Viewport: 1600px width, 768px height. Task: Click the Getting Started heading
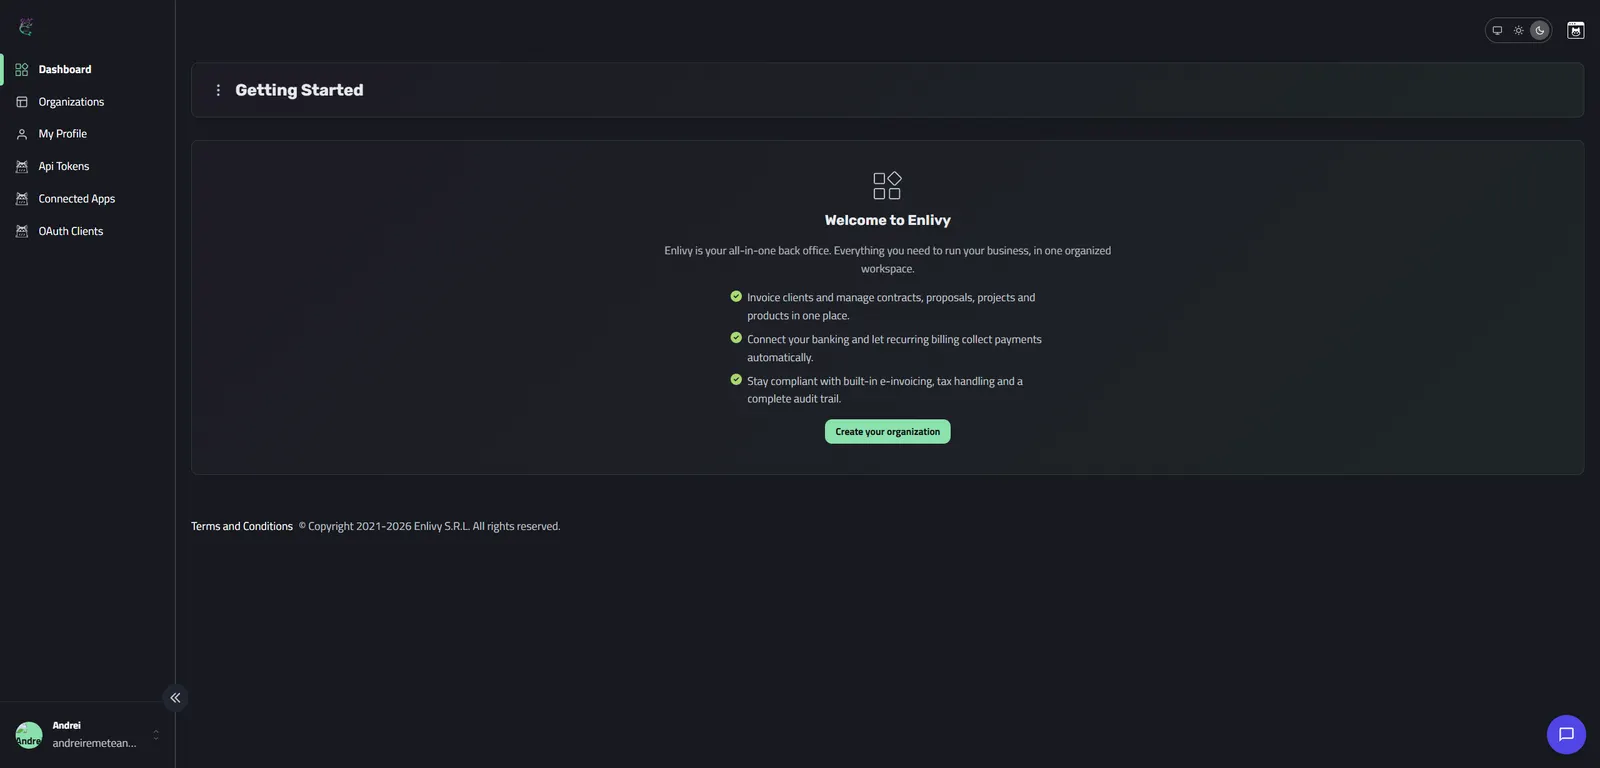click(299, 90)
